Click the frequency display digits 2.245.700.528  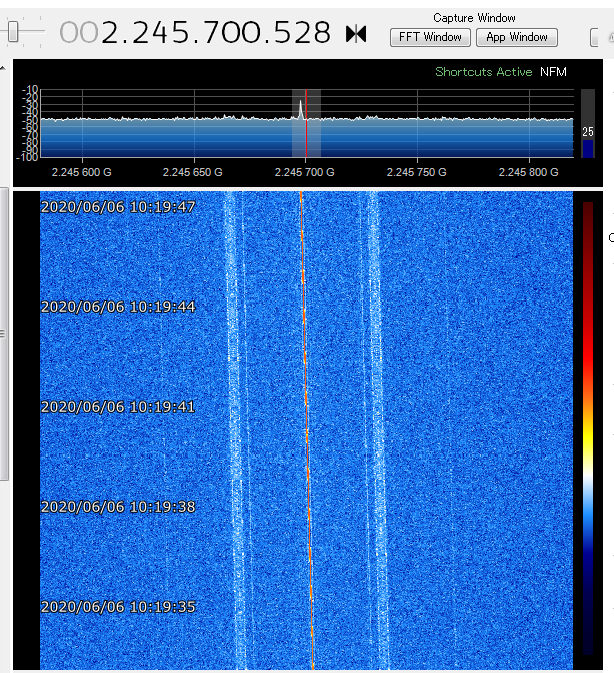[x=216, y=33]
